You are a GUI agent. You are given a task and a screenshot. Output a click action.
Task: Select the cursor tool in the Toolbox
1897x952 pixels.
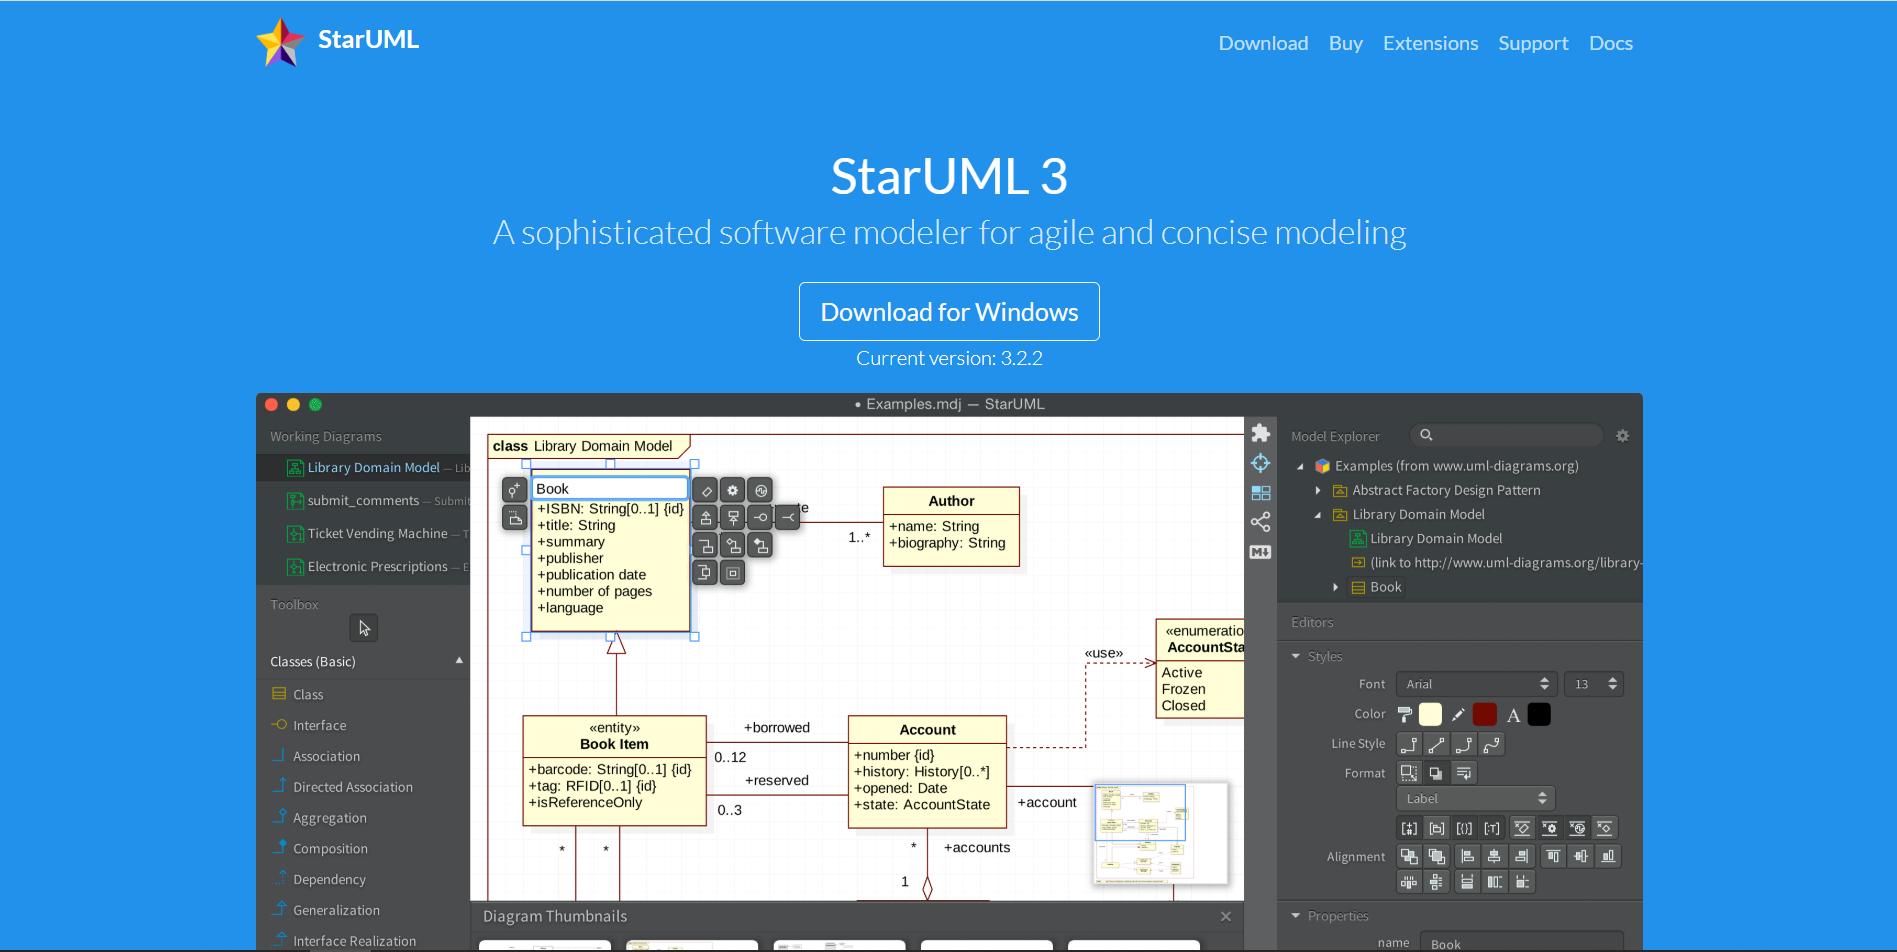pyautogui.click(x=364, y=628)
